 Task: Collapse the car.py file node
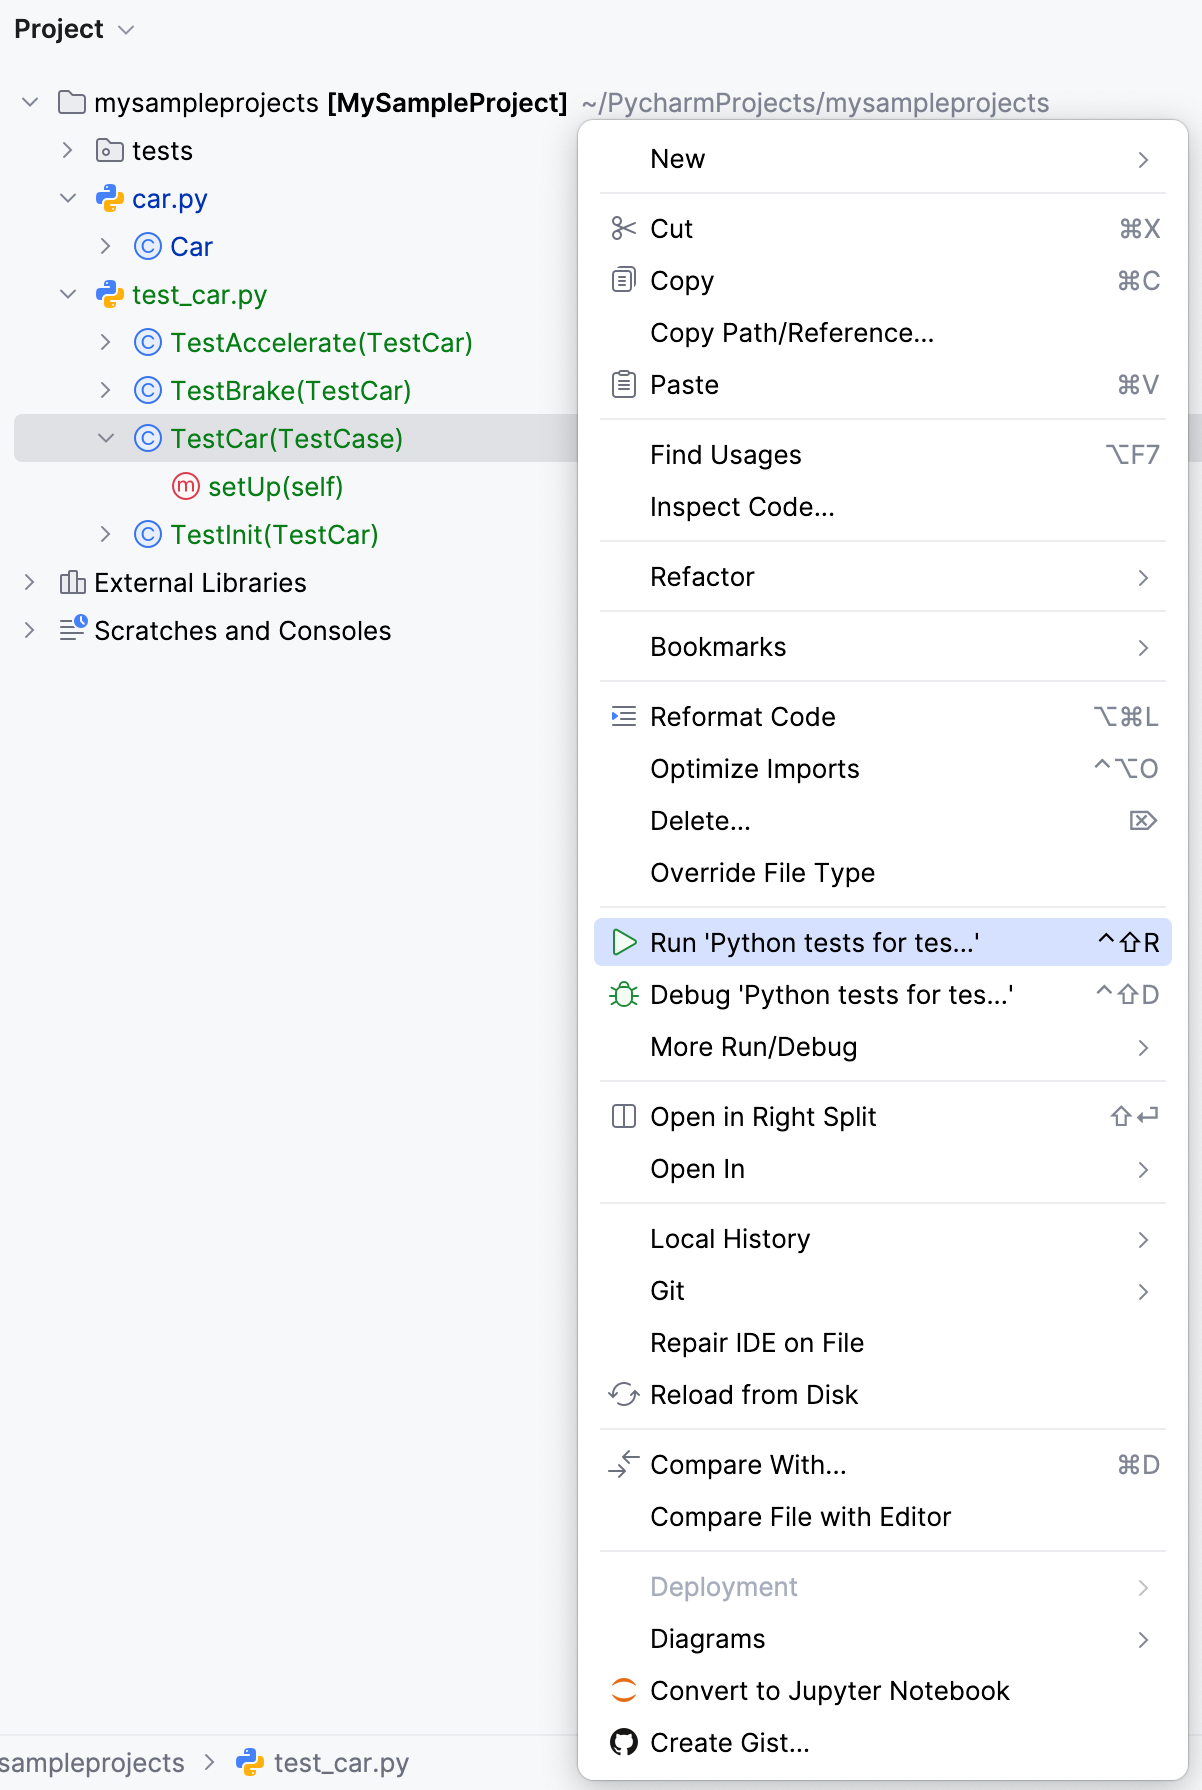68,198
